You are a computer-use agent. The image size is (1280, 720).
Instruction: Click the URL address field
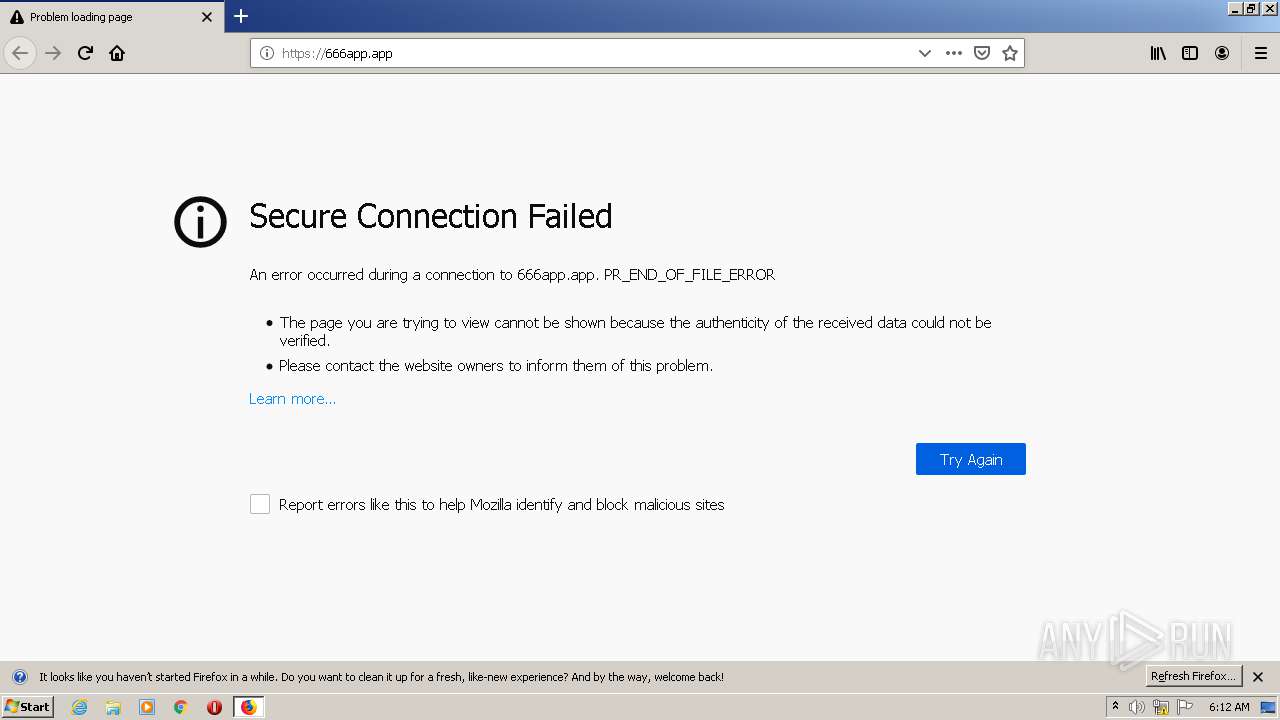[600, 53]
